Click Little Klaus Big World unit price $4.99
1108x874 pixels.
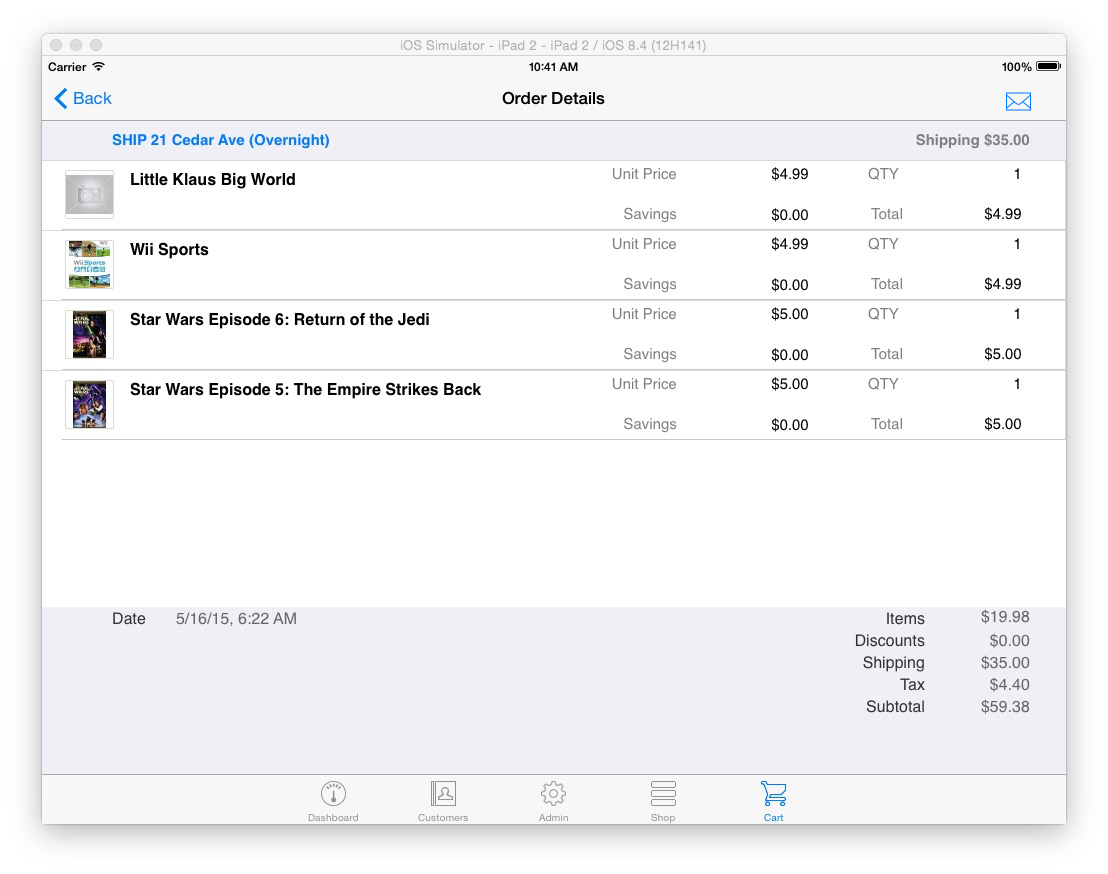tap(789, 174)
